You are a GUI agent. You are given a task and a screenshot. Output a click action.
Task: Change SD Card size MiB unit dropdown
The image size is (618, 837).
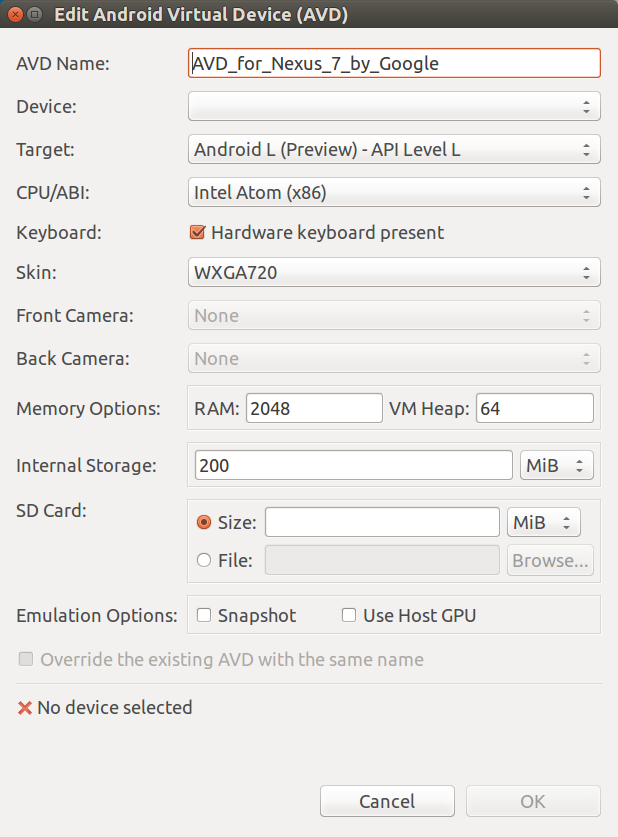(544, 522)
